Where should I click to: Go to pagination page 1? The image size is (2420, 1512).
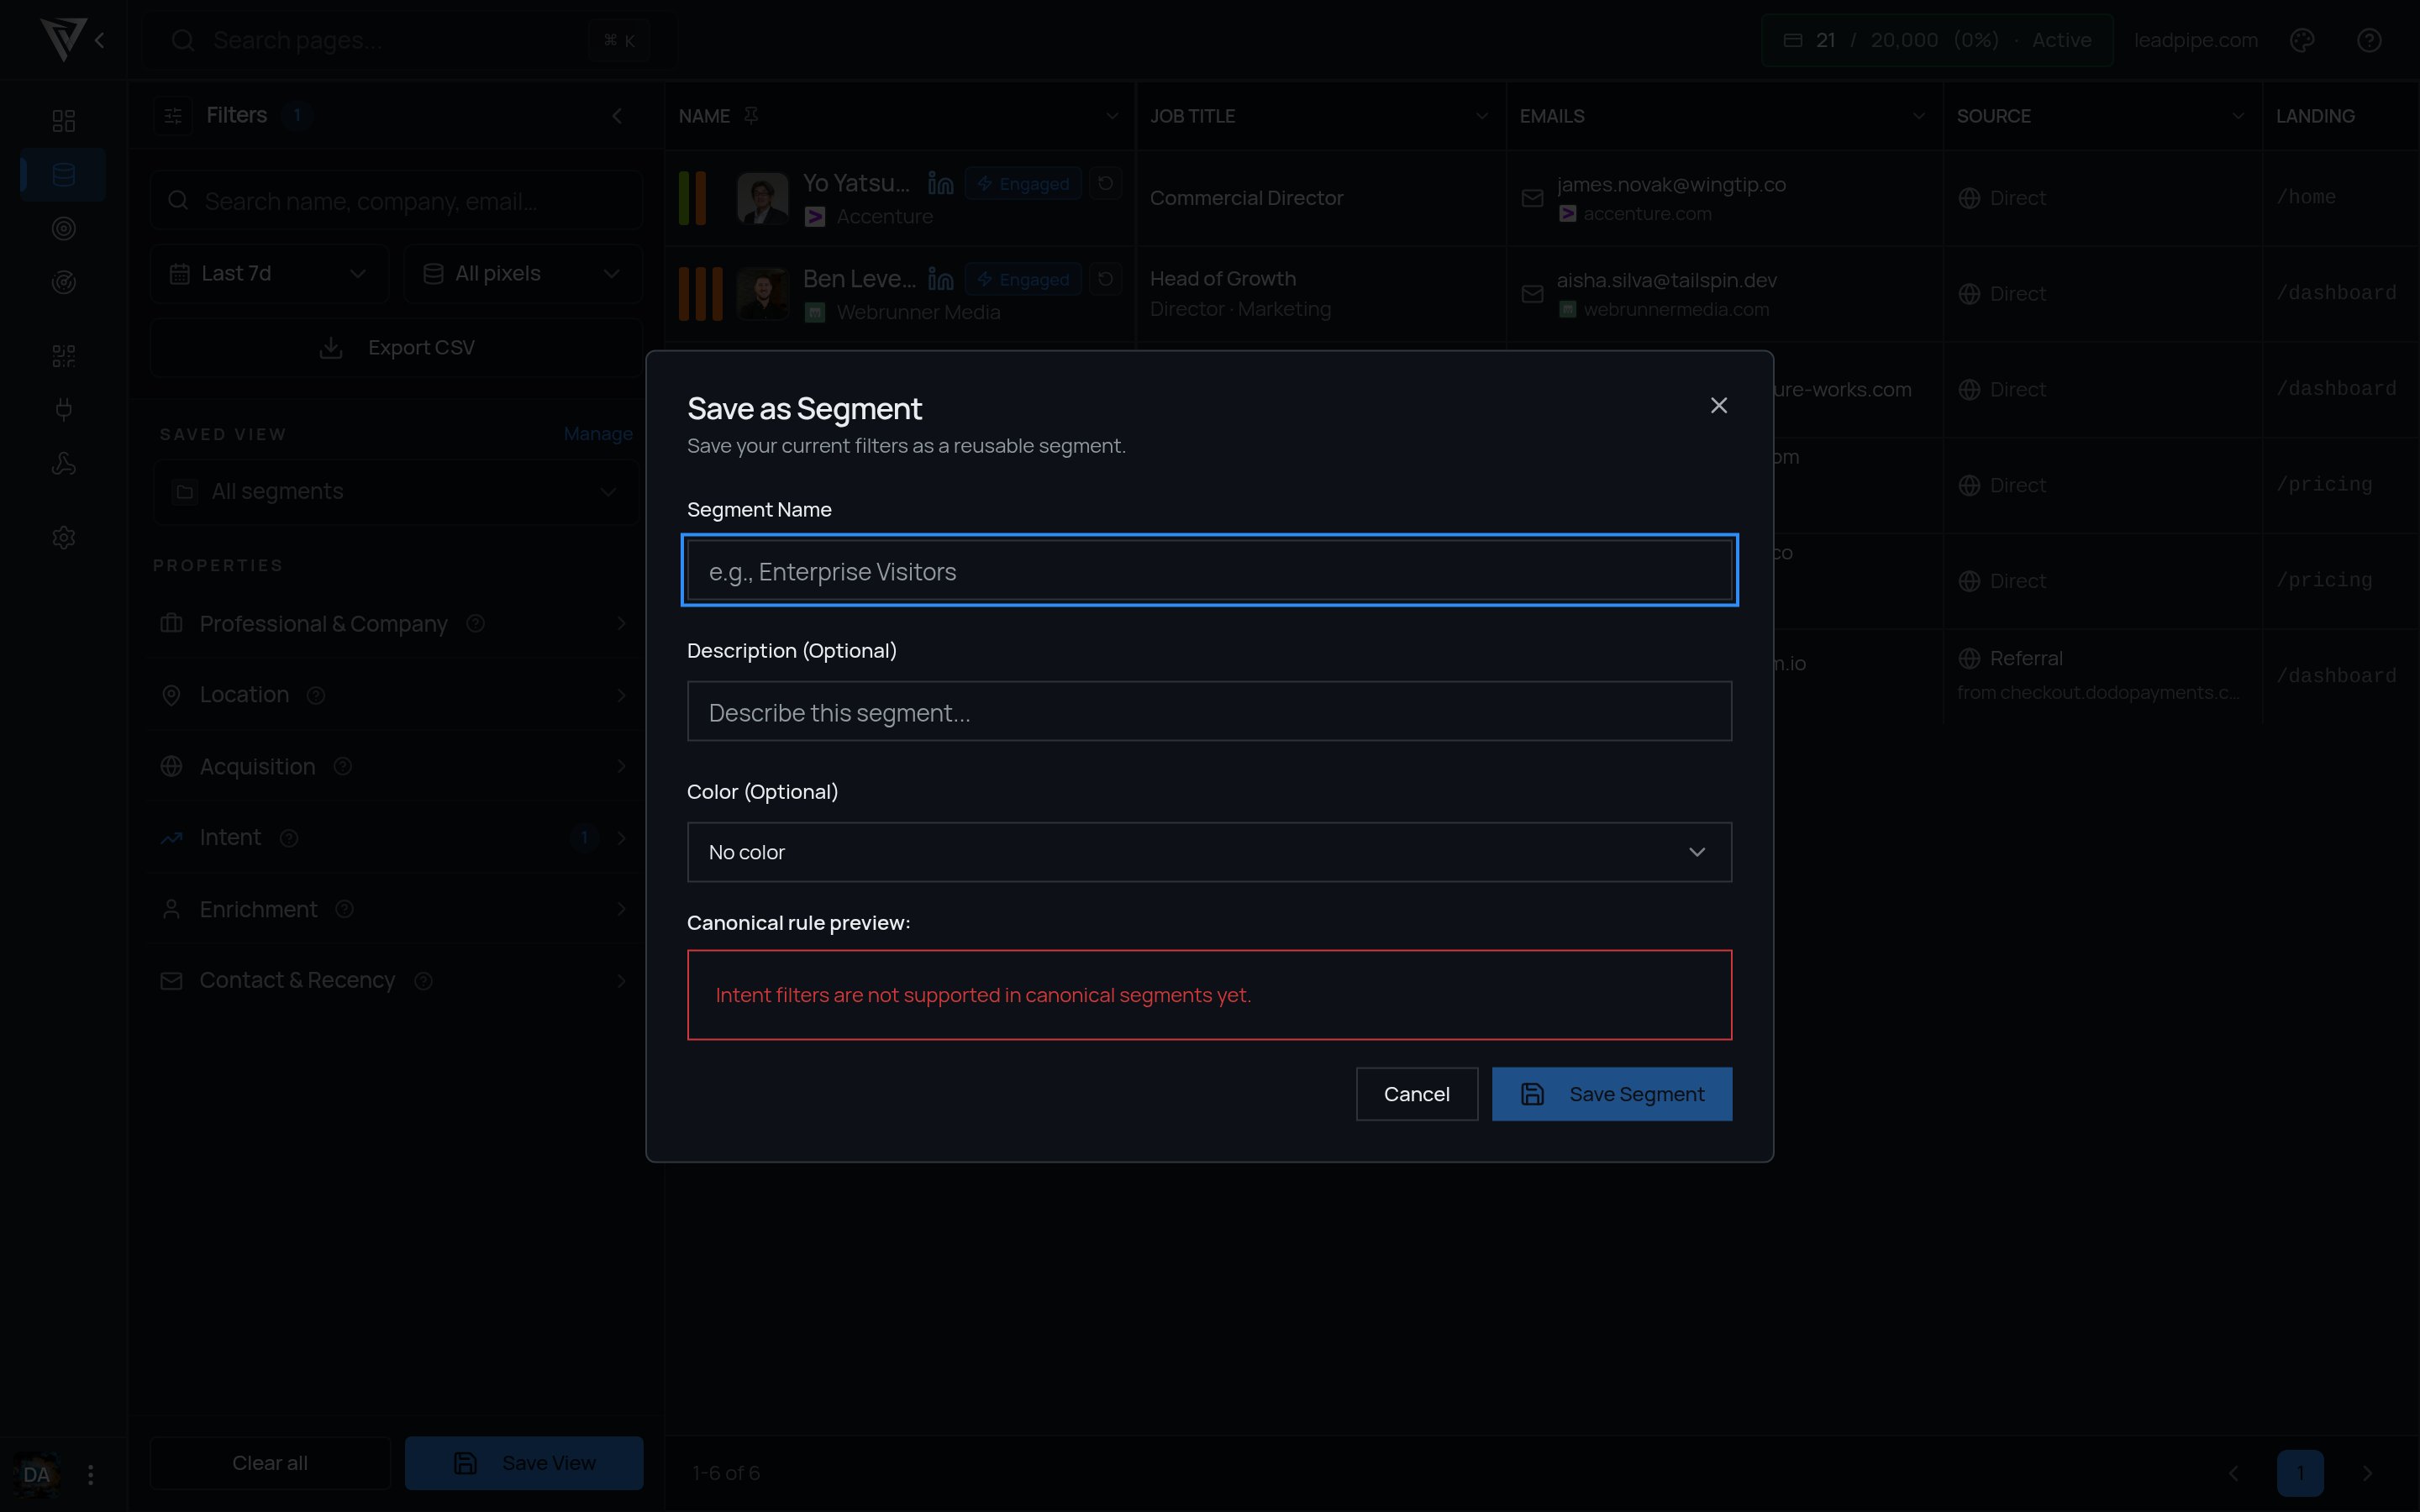pos(2300,1473)
